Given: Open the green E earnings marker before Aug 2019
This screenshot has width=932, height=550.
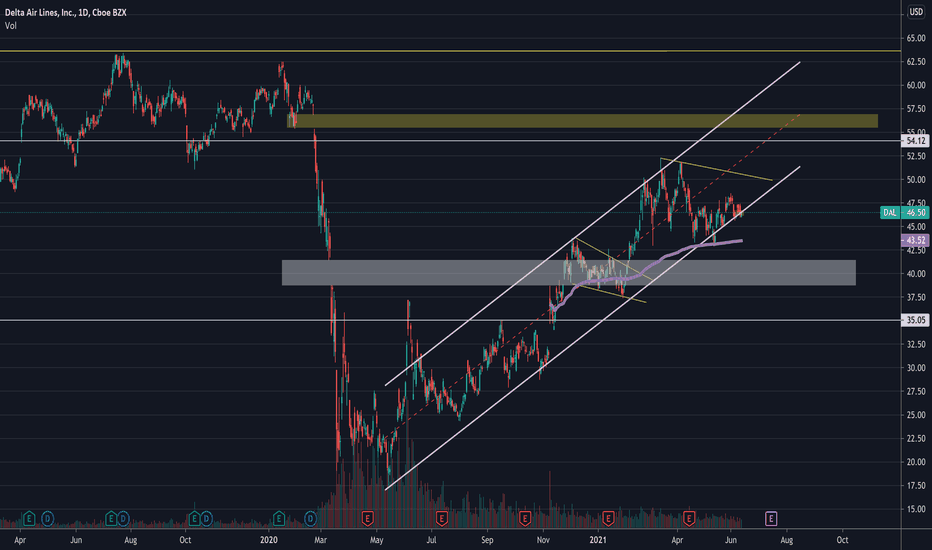Looking at the screenshot, I should point(111,518).
